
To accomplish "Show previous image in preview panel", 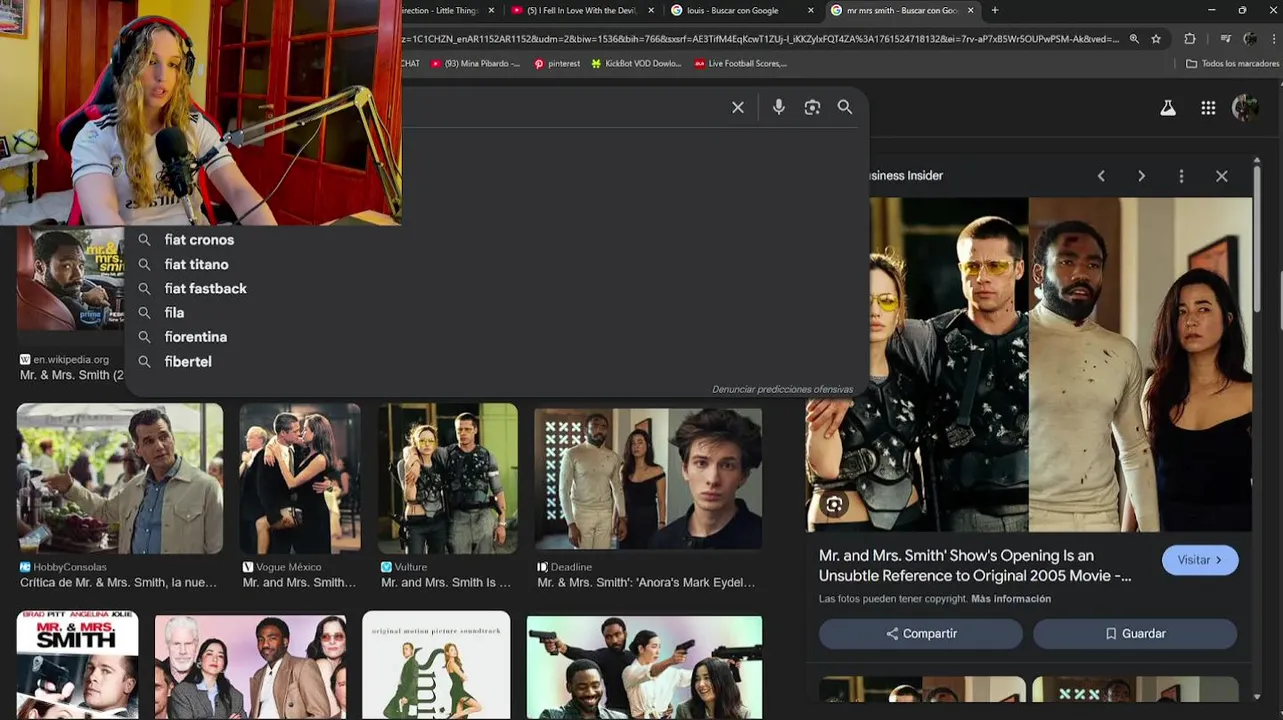I will pyautogui.click(x=1101, y=176).
